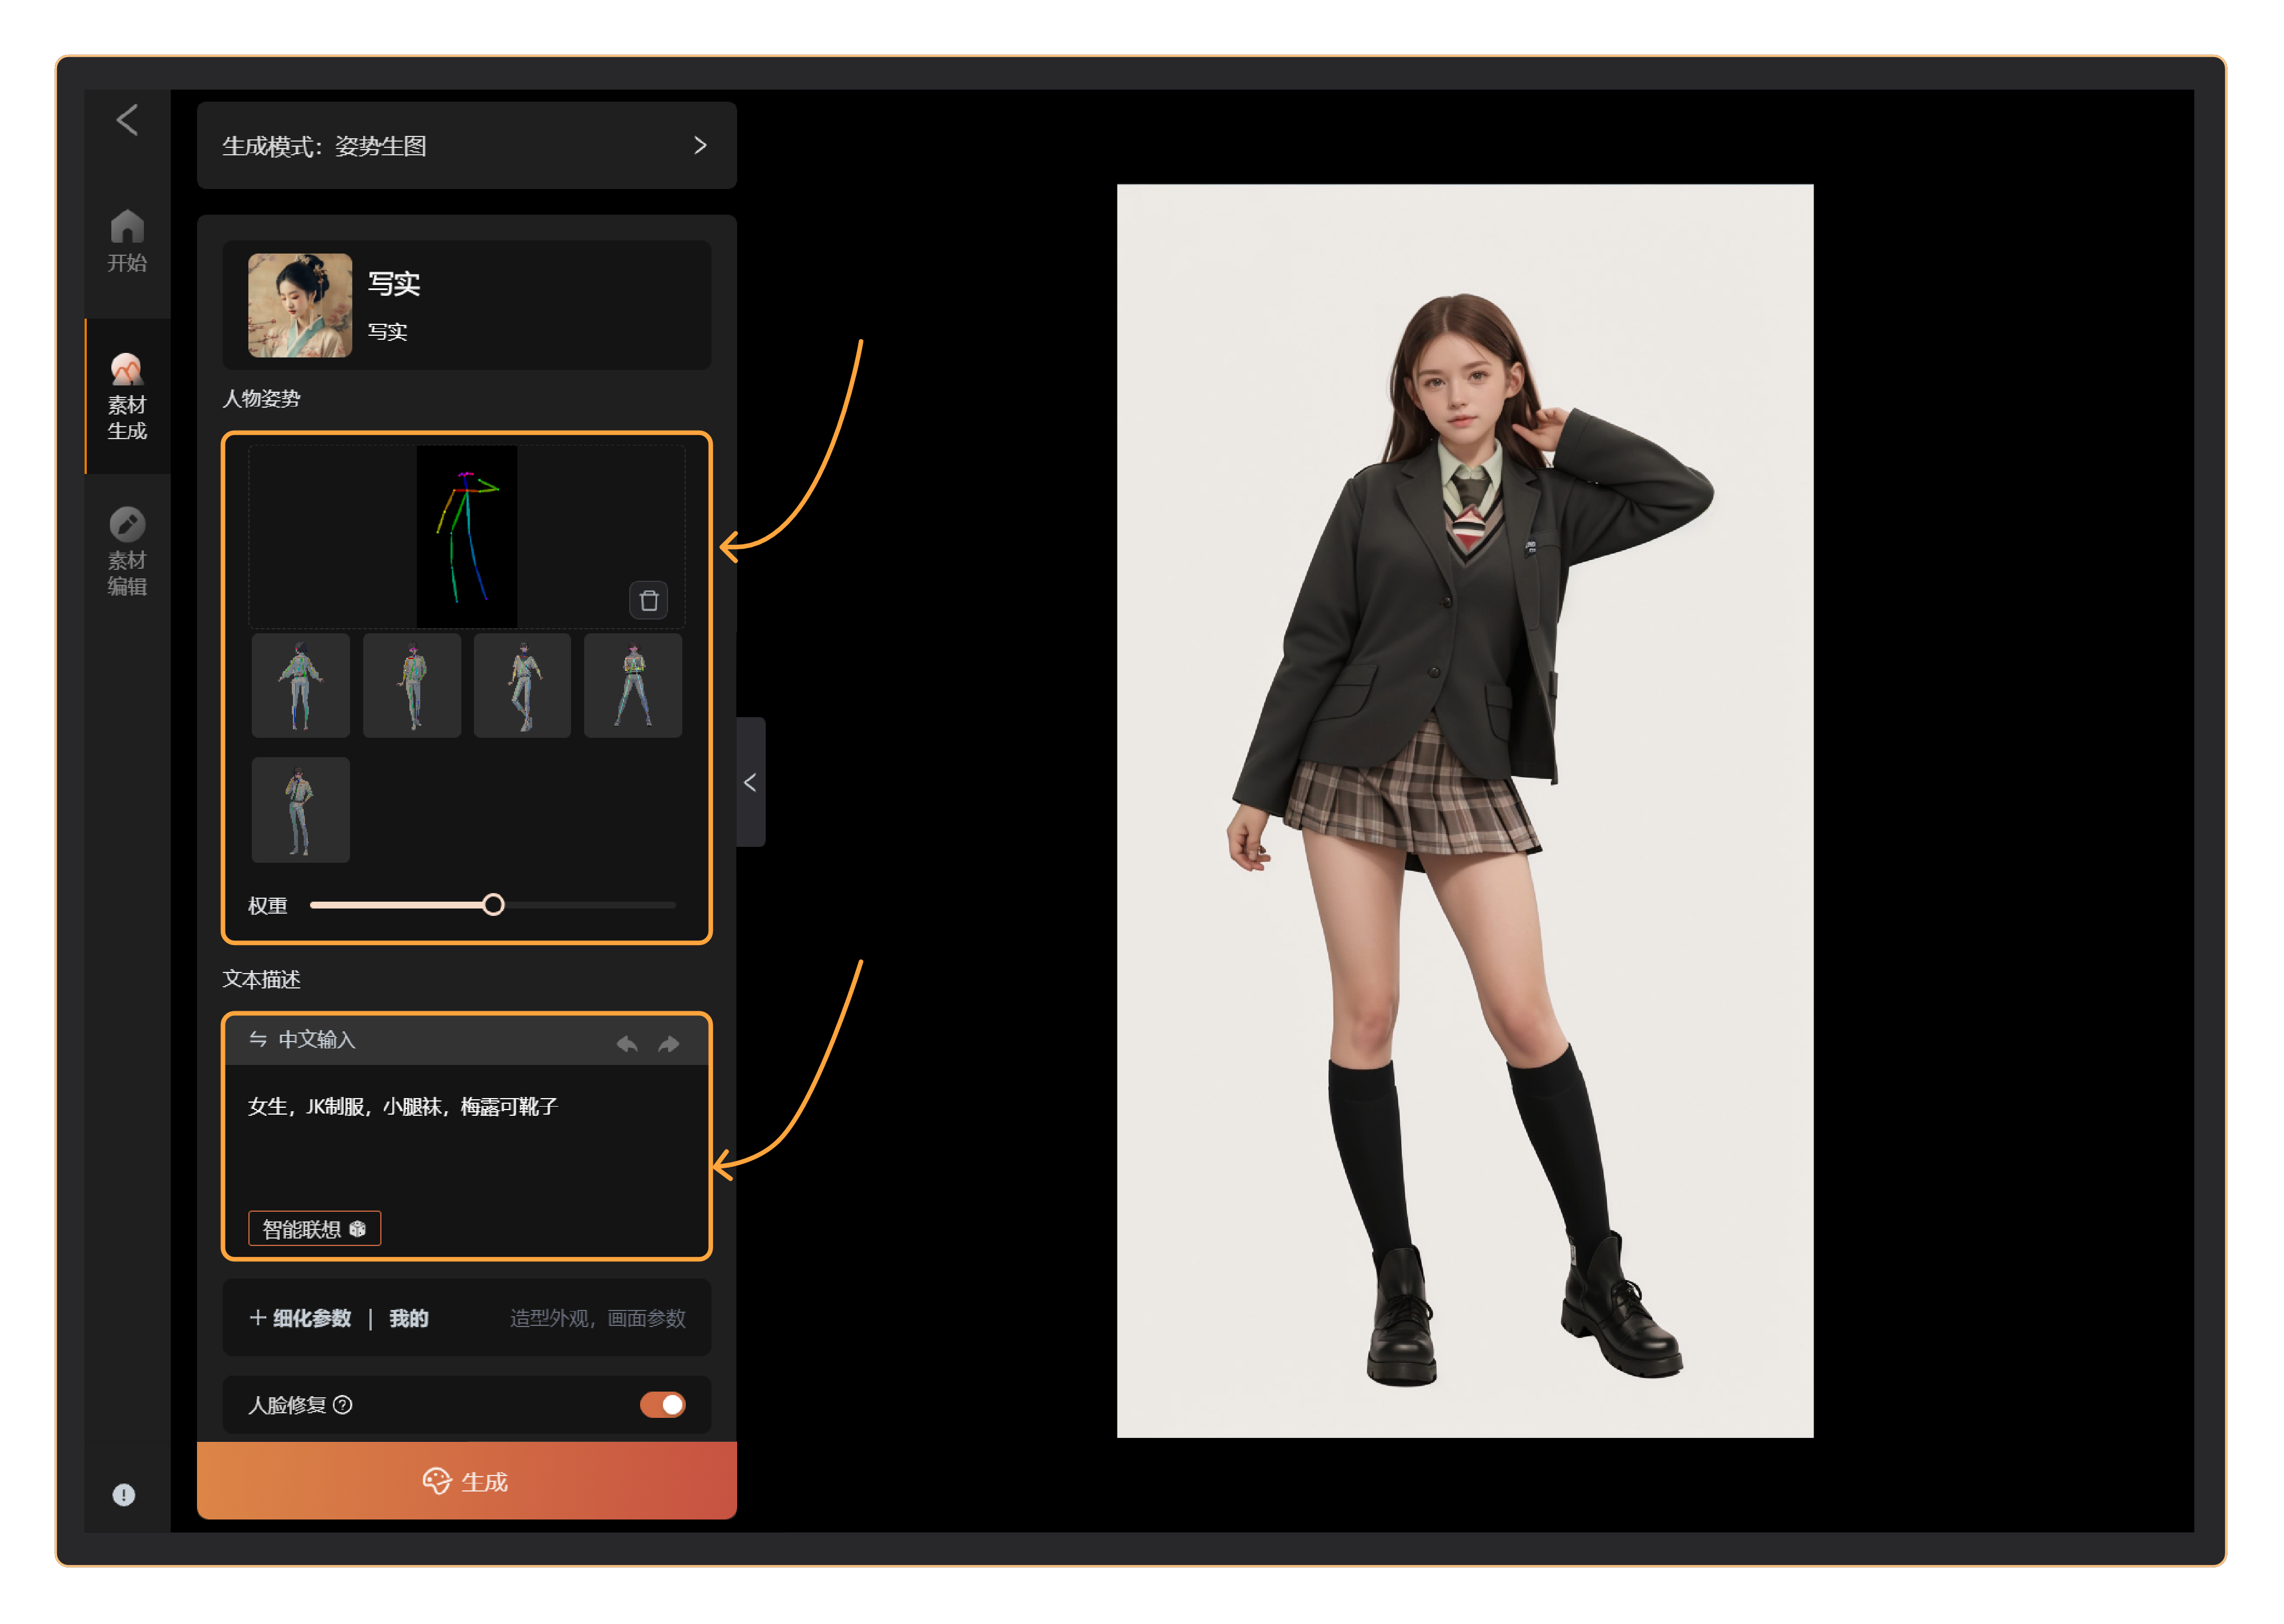Click the info alert icon at sidebar bottom
2284x1624 pixels.
pyautogui.click(x=124, y=1495)
